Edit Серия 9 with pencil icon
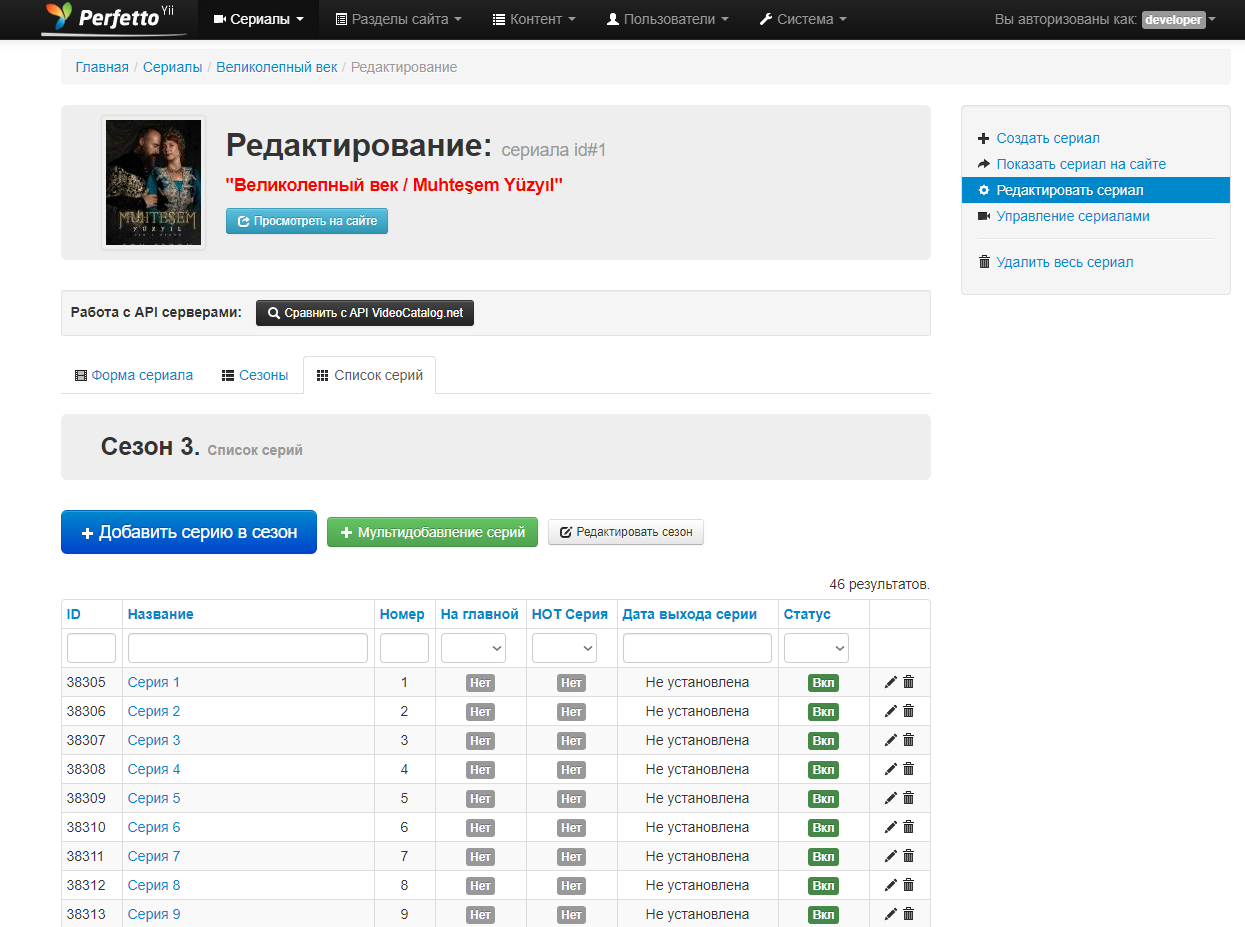Screen dimensions: 1245x927 tap(891, 914)
